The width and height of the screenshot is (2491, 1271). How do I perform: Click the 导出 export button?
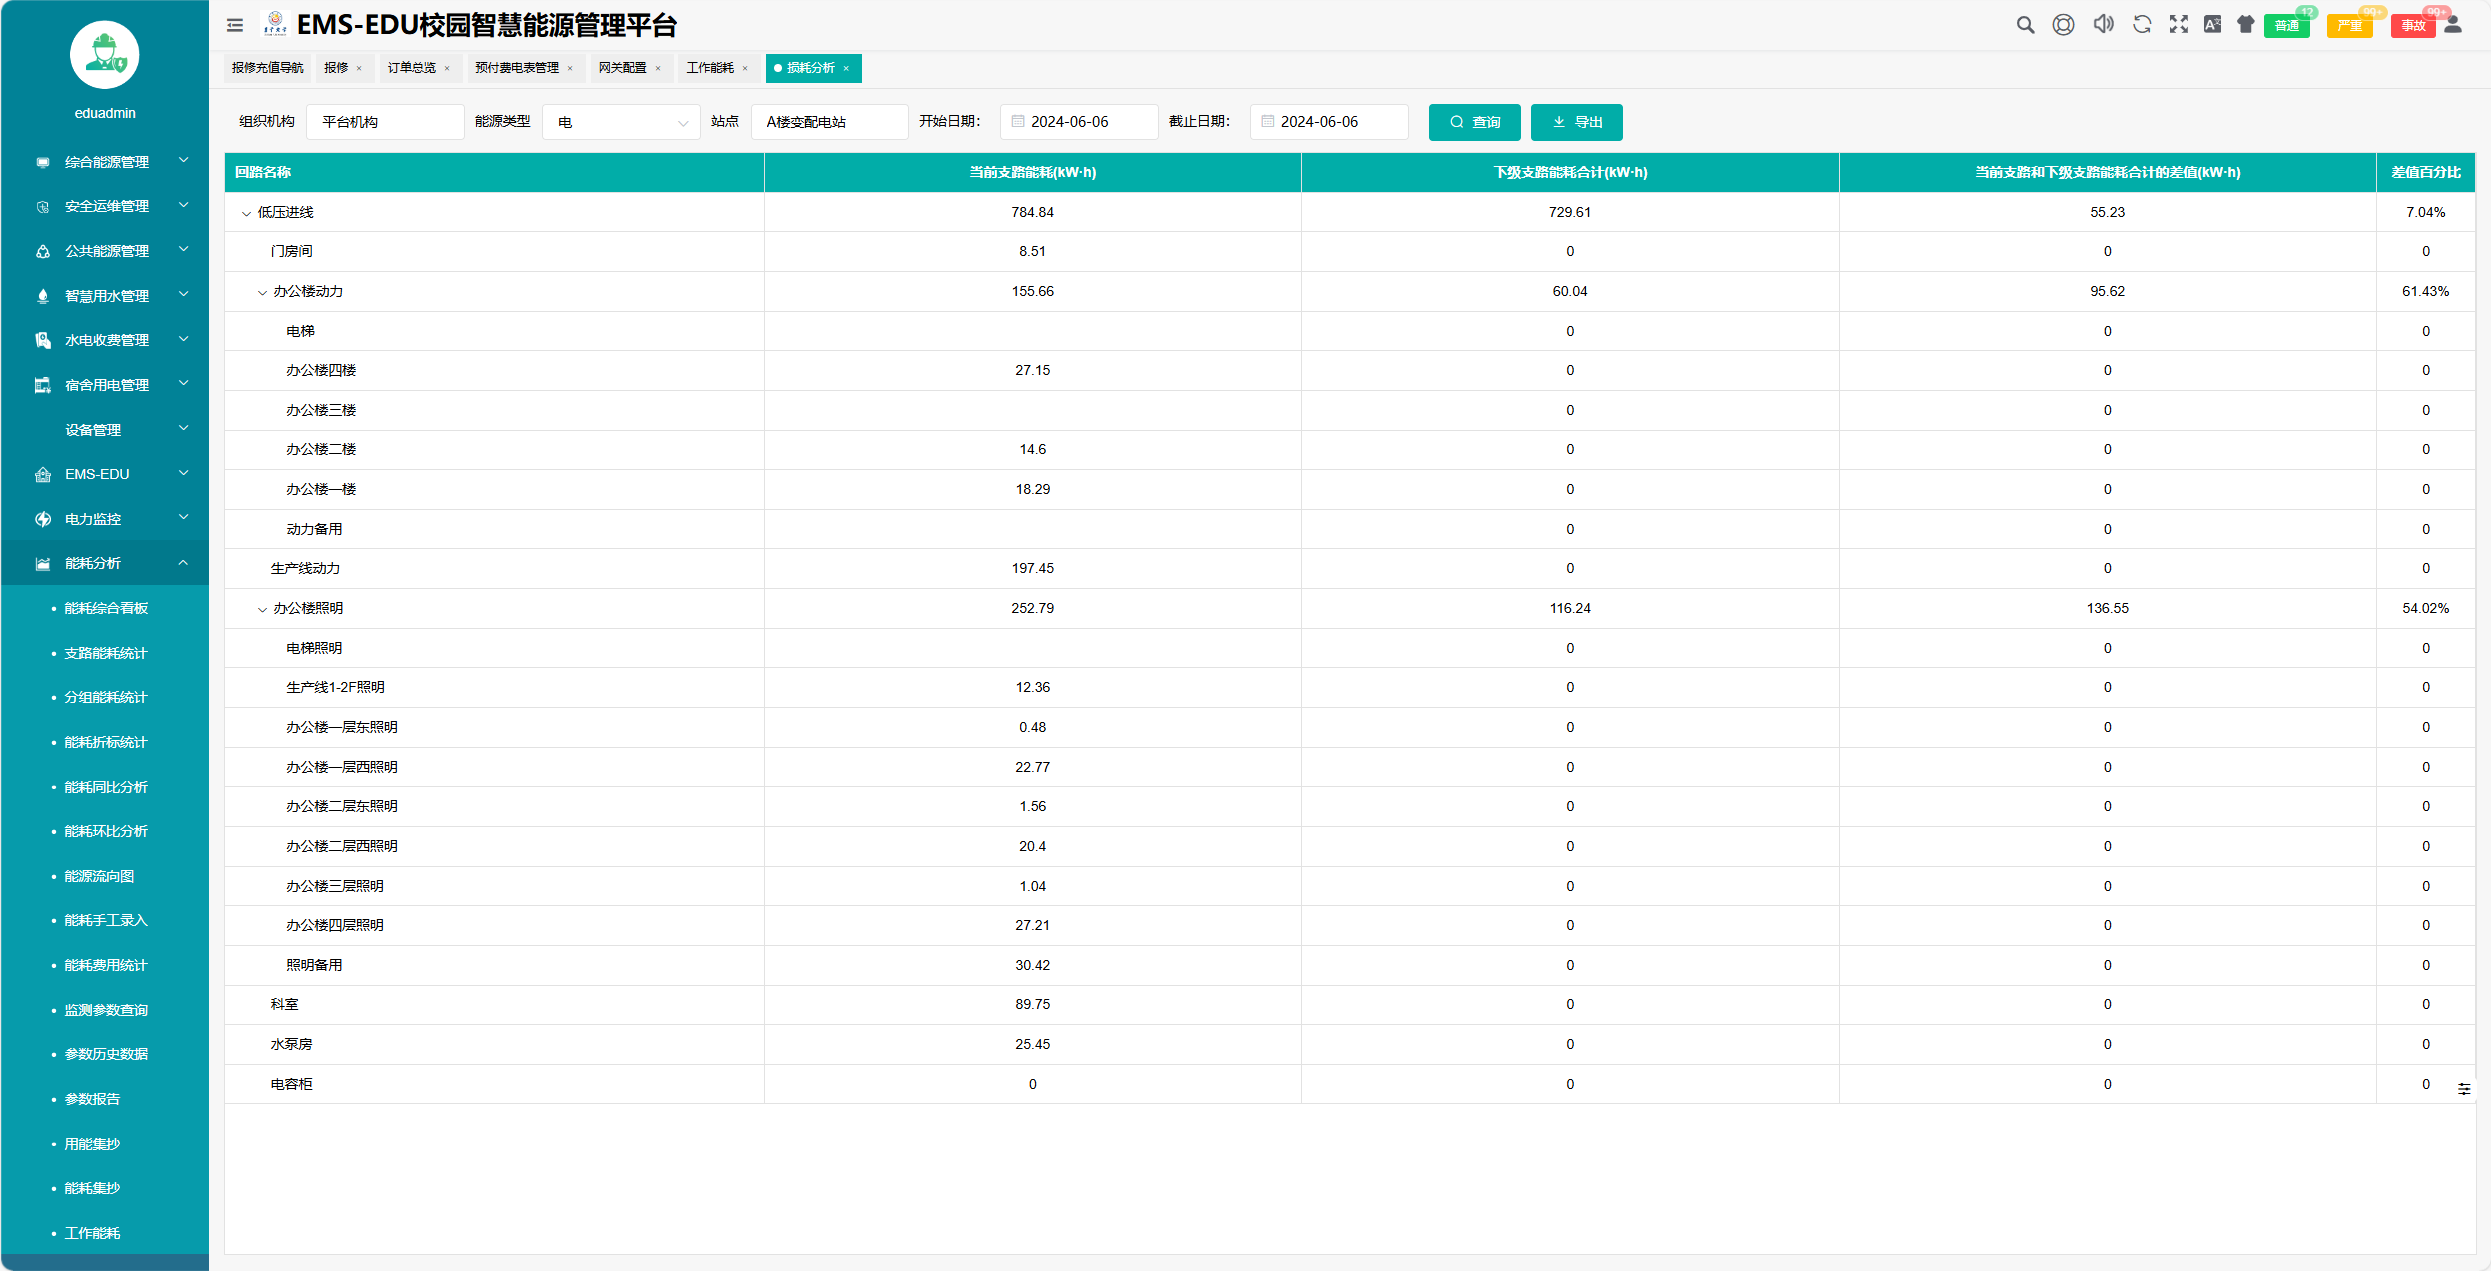pyautogui.click(x=1576, y=122)
